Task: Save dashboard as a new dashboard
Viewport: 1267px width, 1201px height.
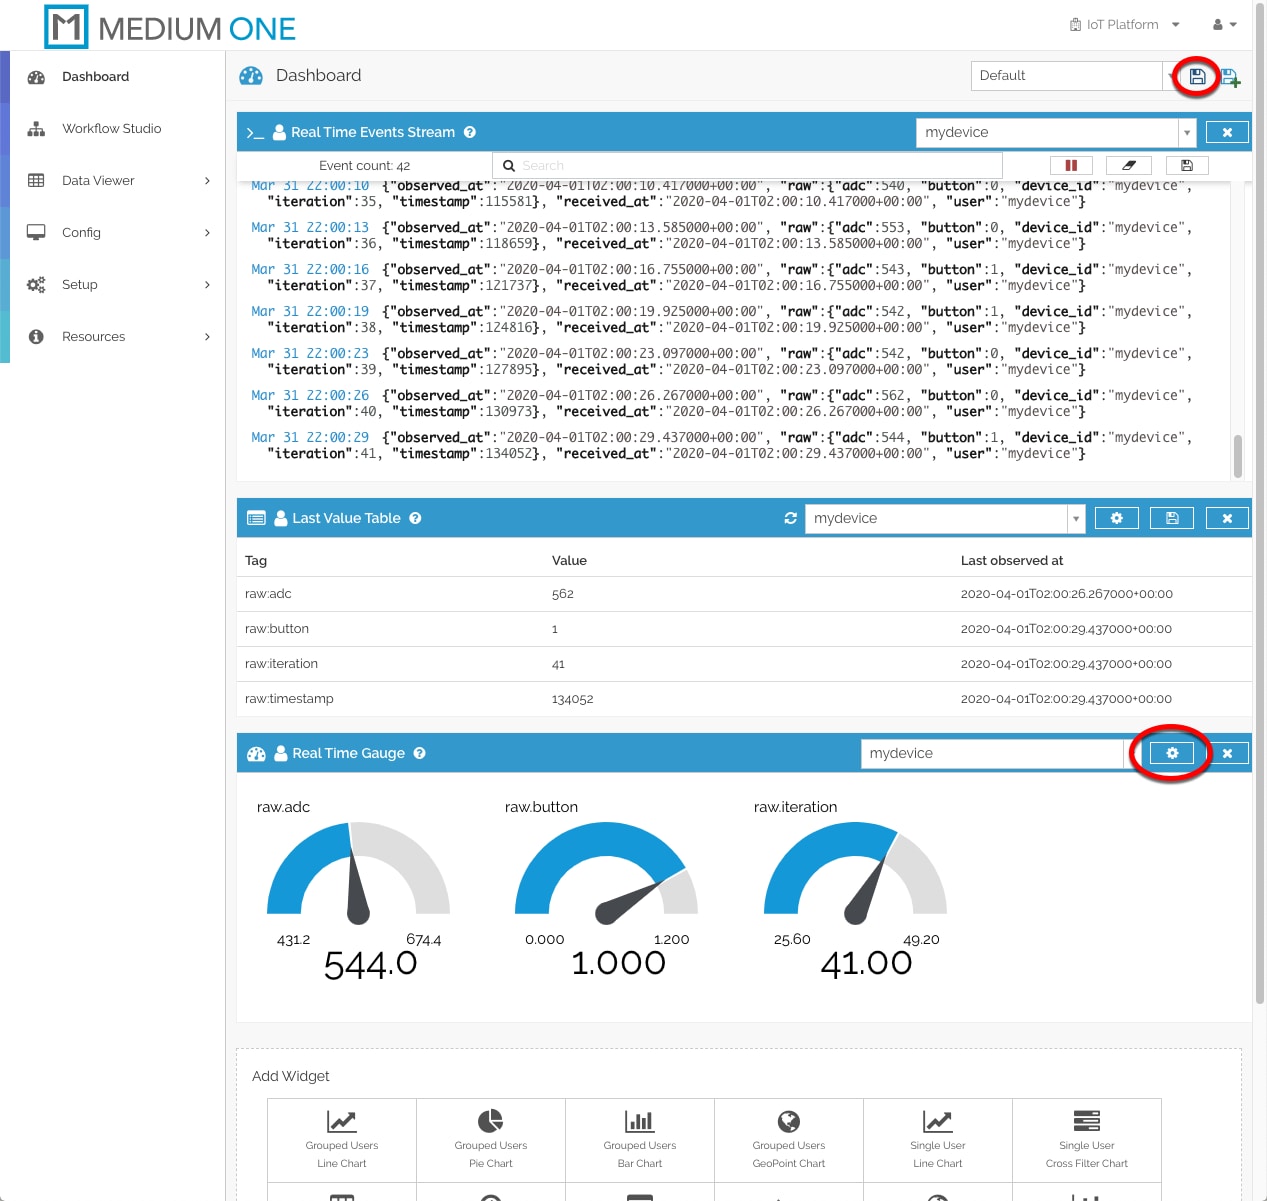Action: point(1230,76)
